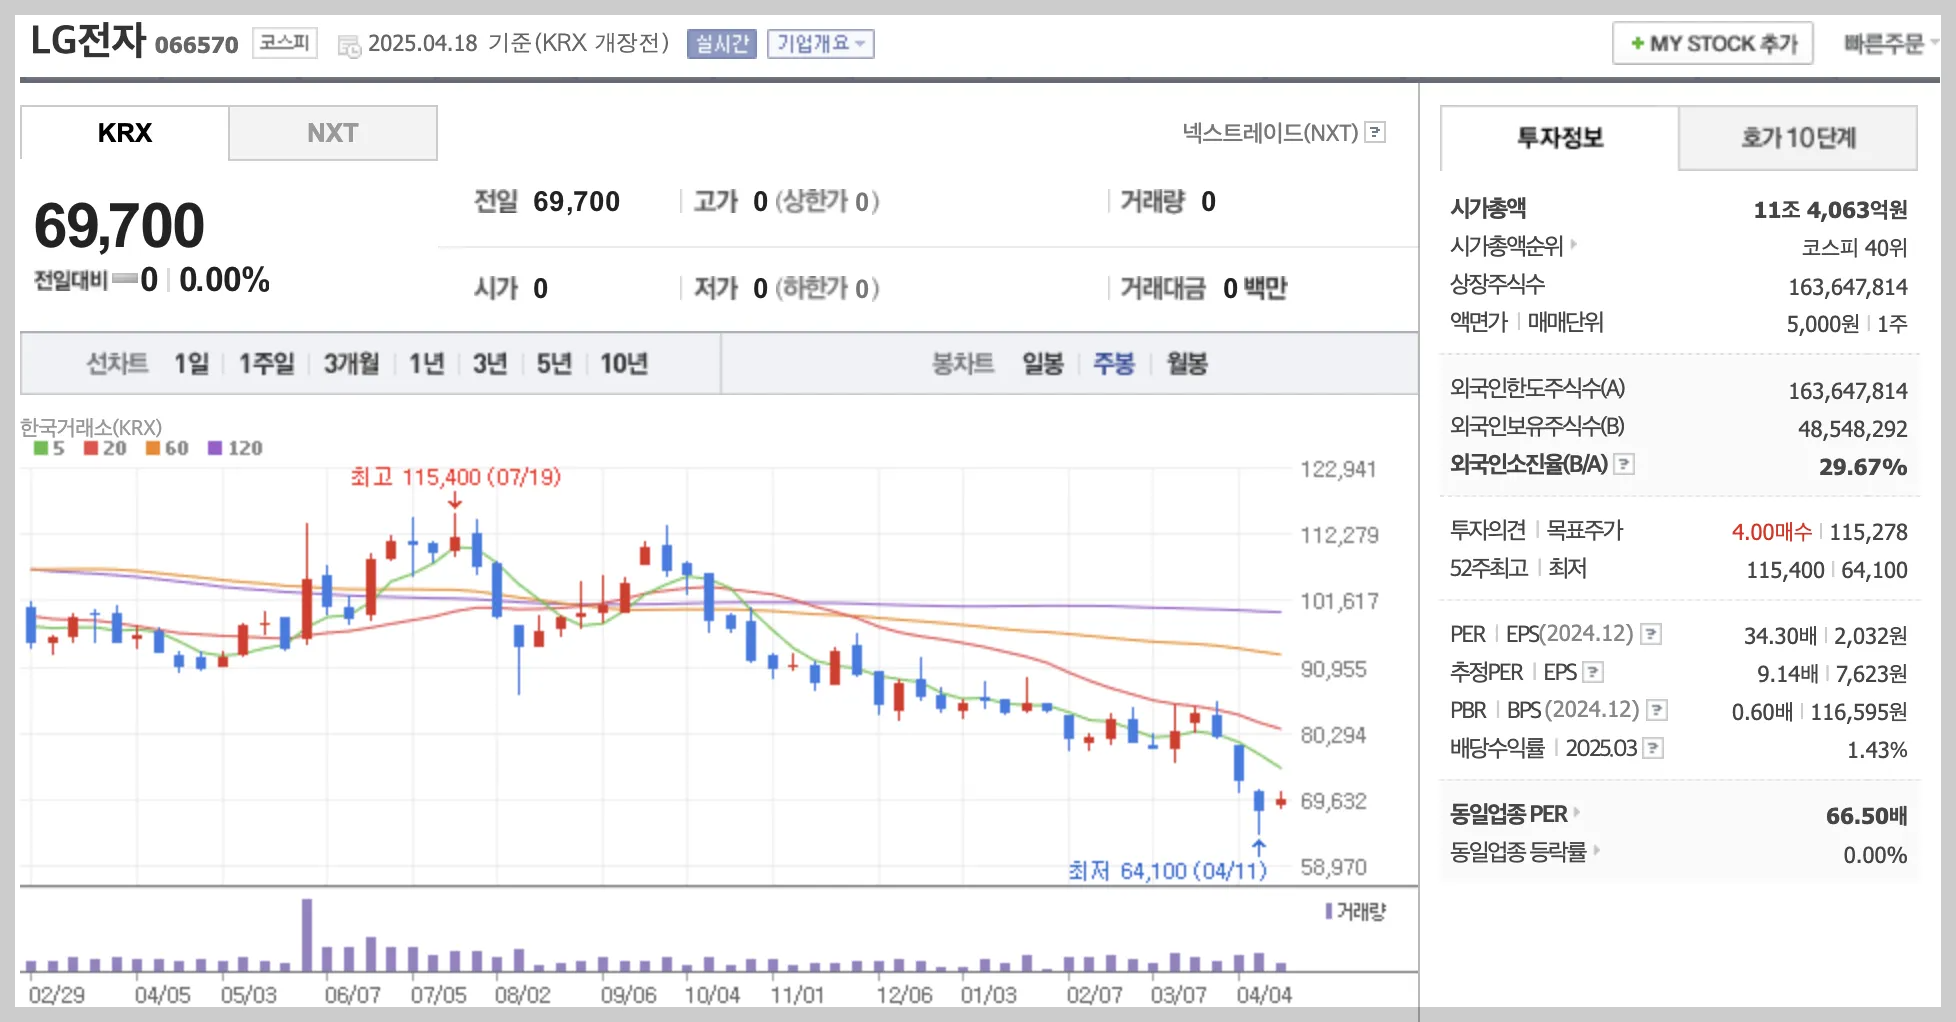Click the 동일업종 등락률 arrow

point(1596,850)
